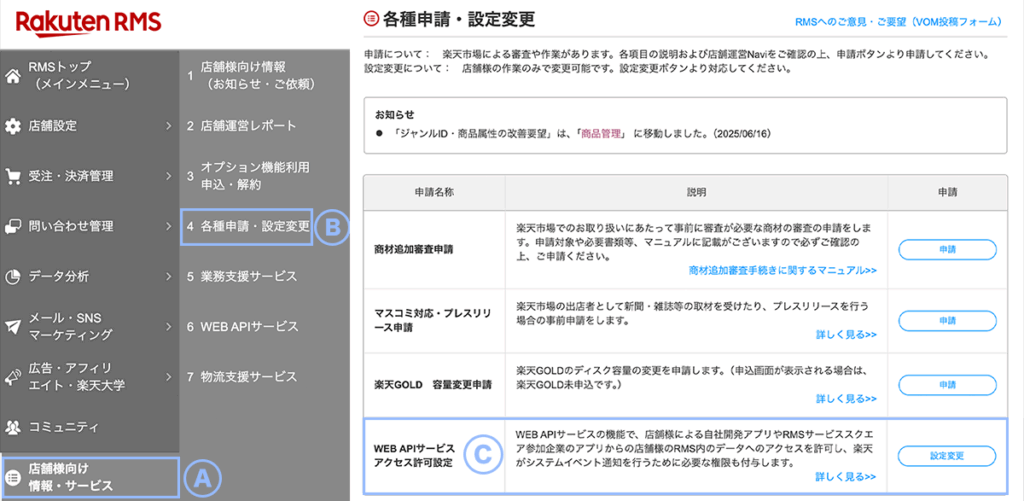
Task: Expand the データ分析 chevron arrow
Action: pyautogui.click(x=168, y=276)
